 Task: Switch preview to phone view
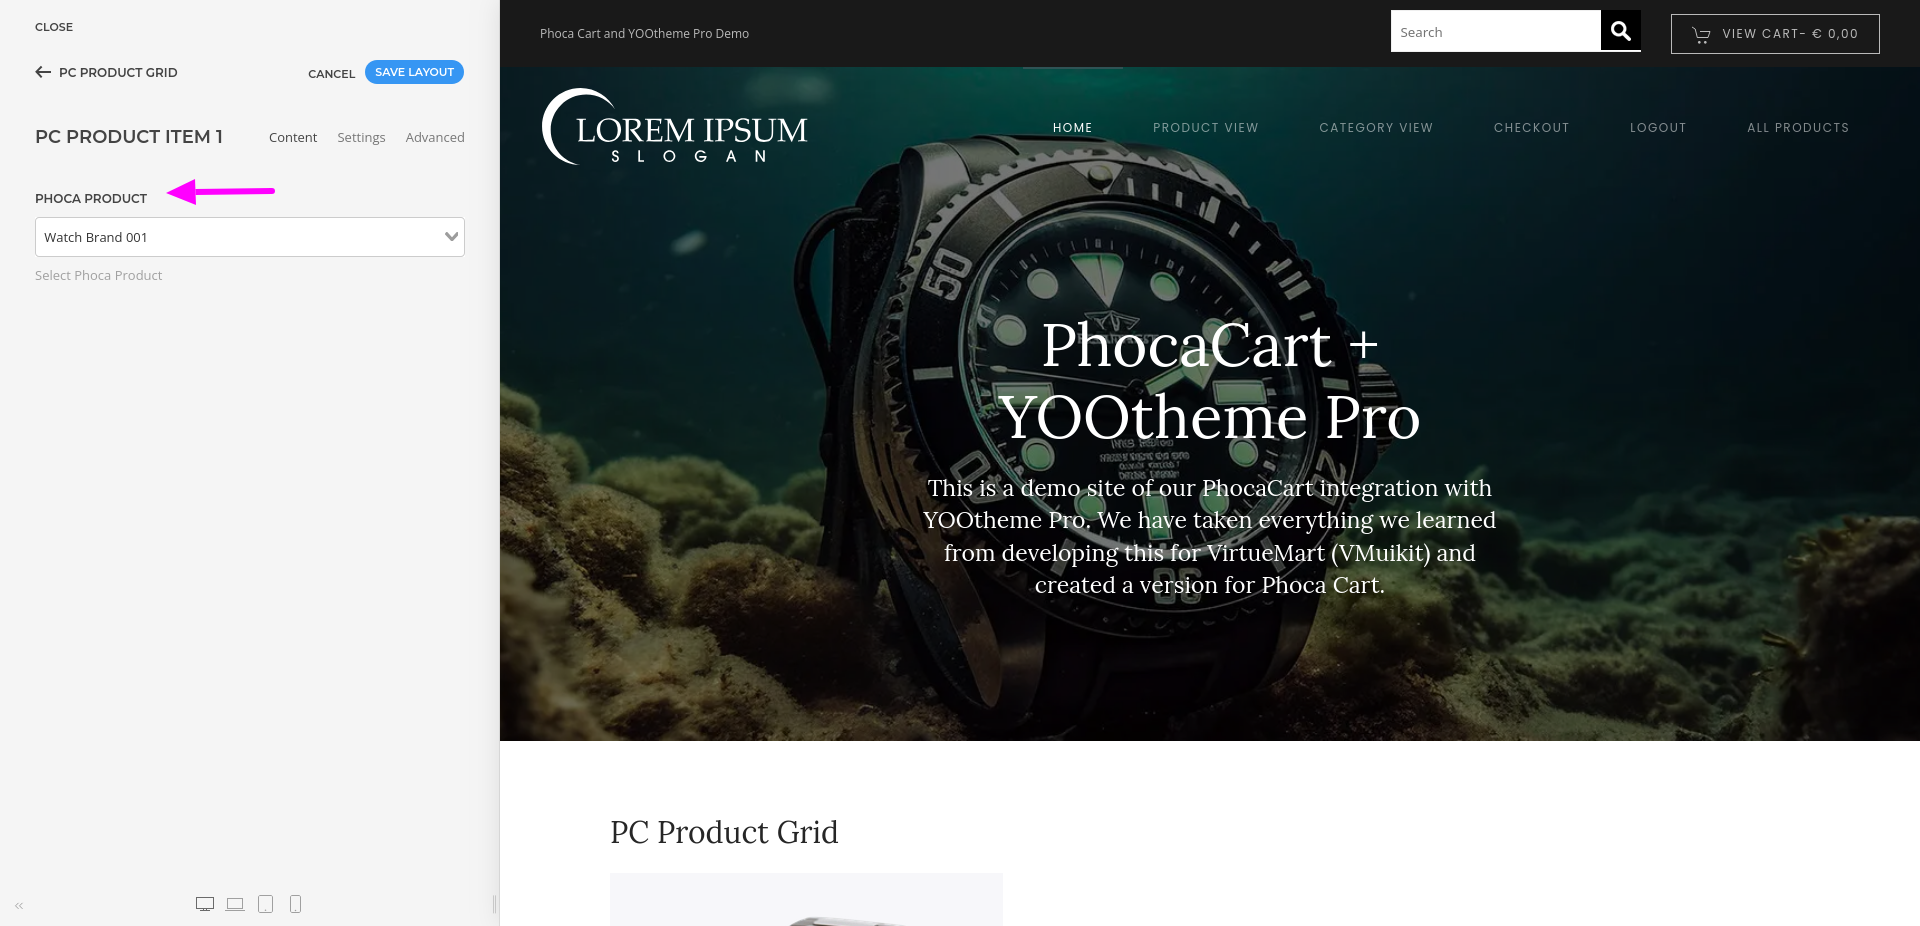pos(295,904)
